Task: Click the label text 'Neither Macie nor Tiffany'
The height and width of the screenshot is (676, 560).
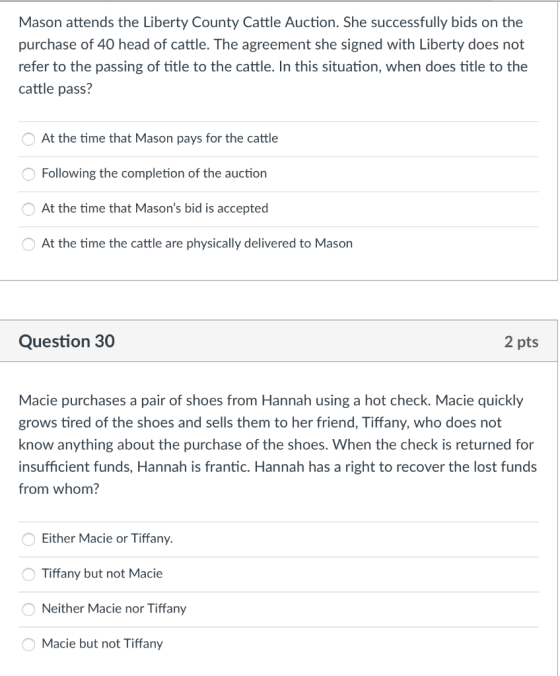Action: point(114,609)
